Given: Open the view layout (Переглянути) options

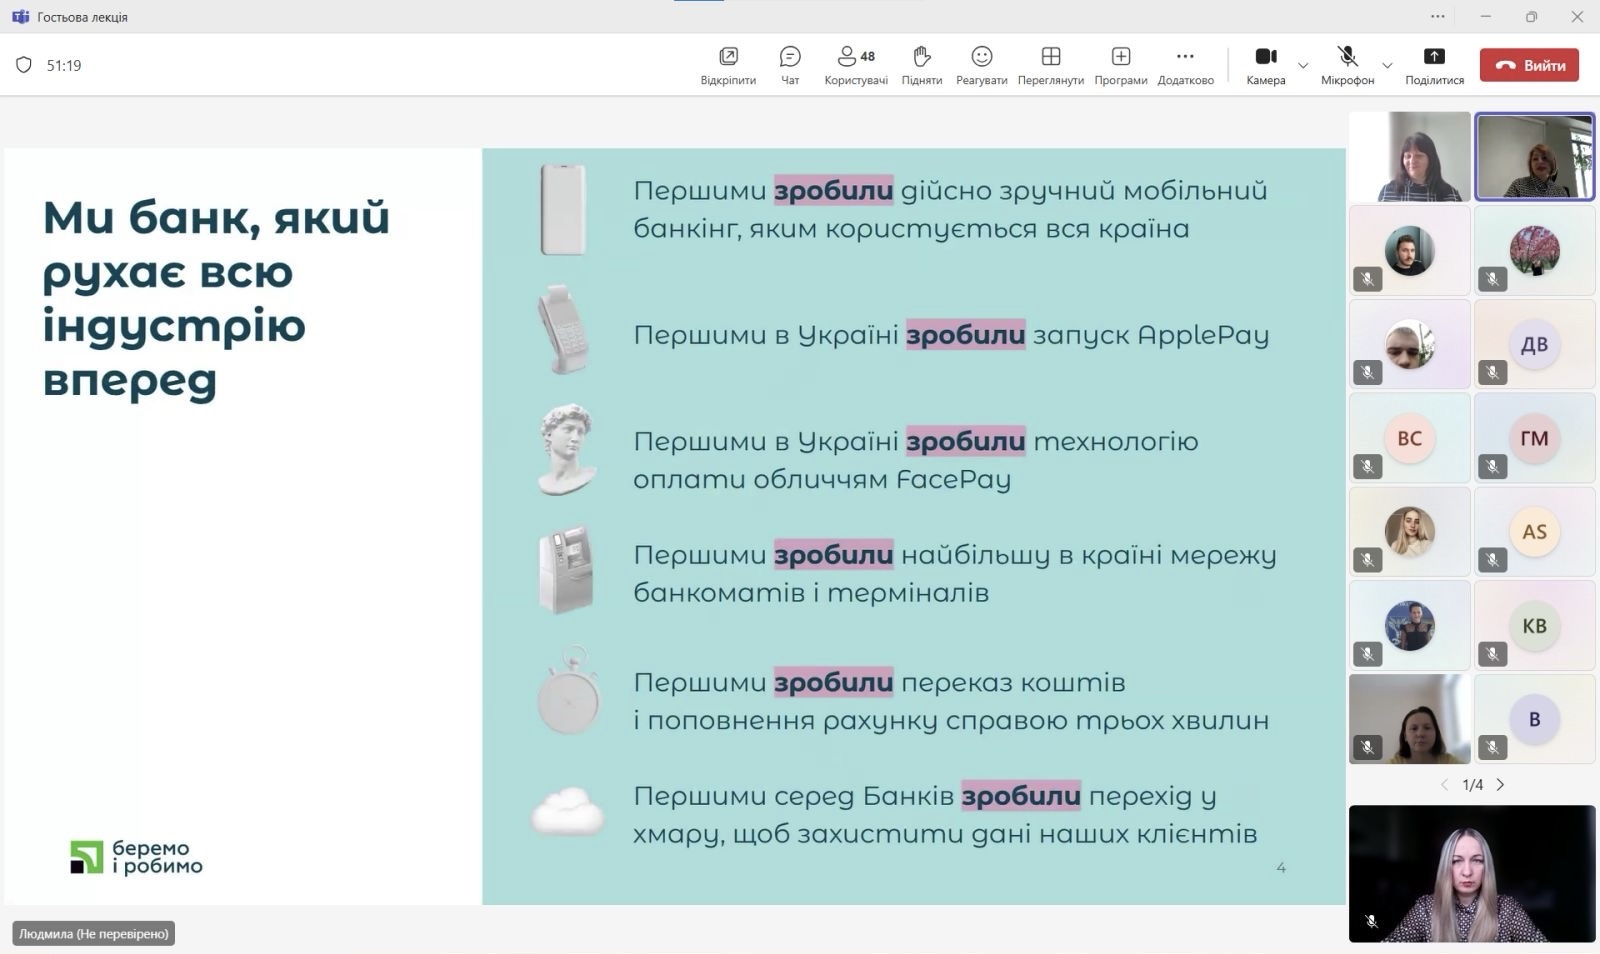Looking at the screenshot, I should [x=1050, y=65].
